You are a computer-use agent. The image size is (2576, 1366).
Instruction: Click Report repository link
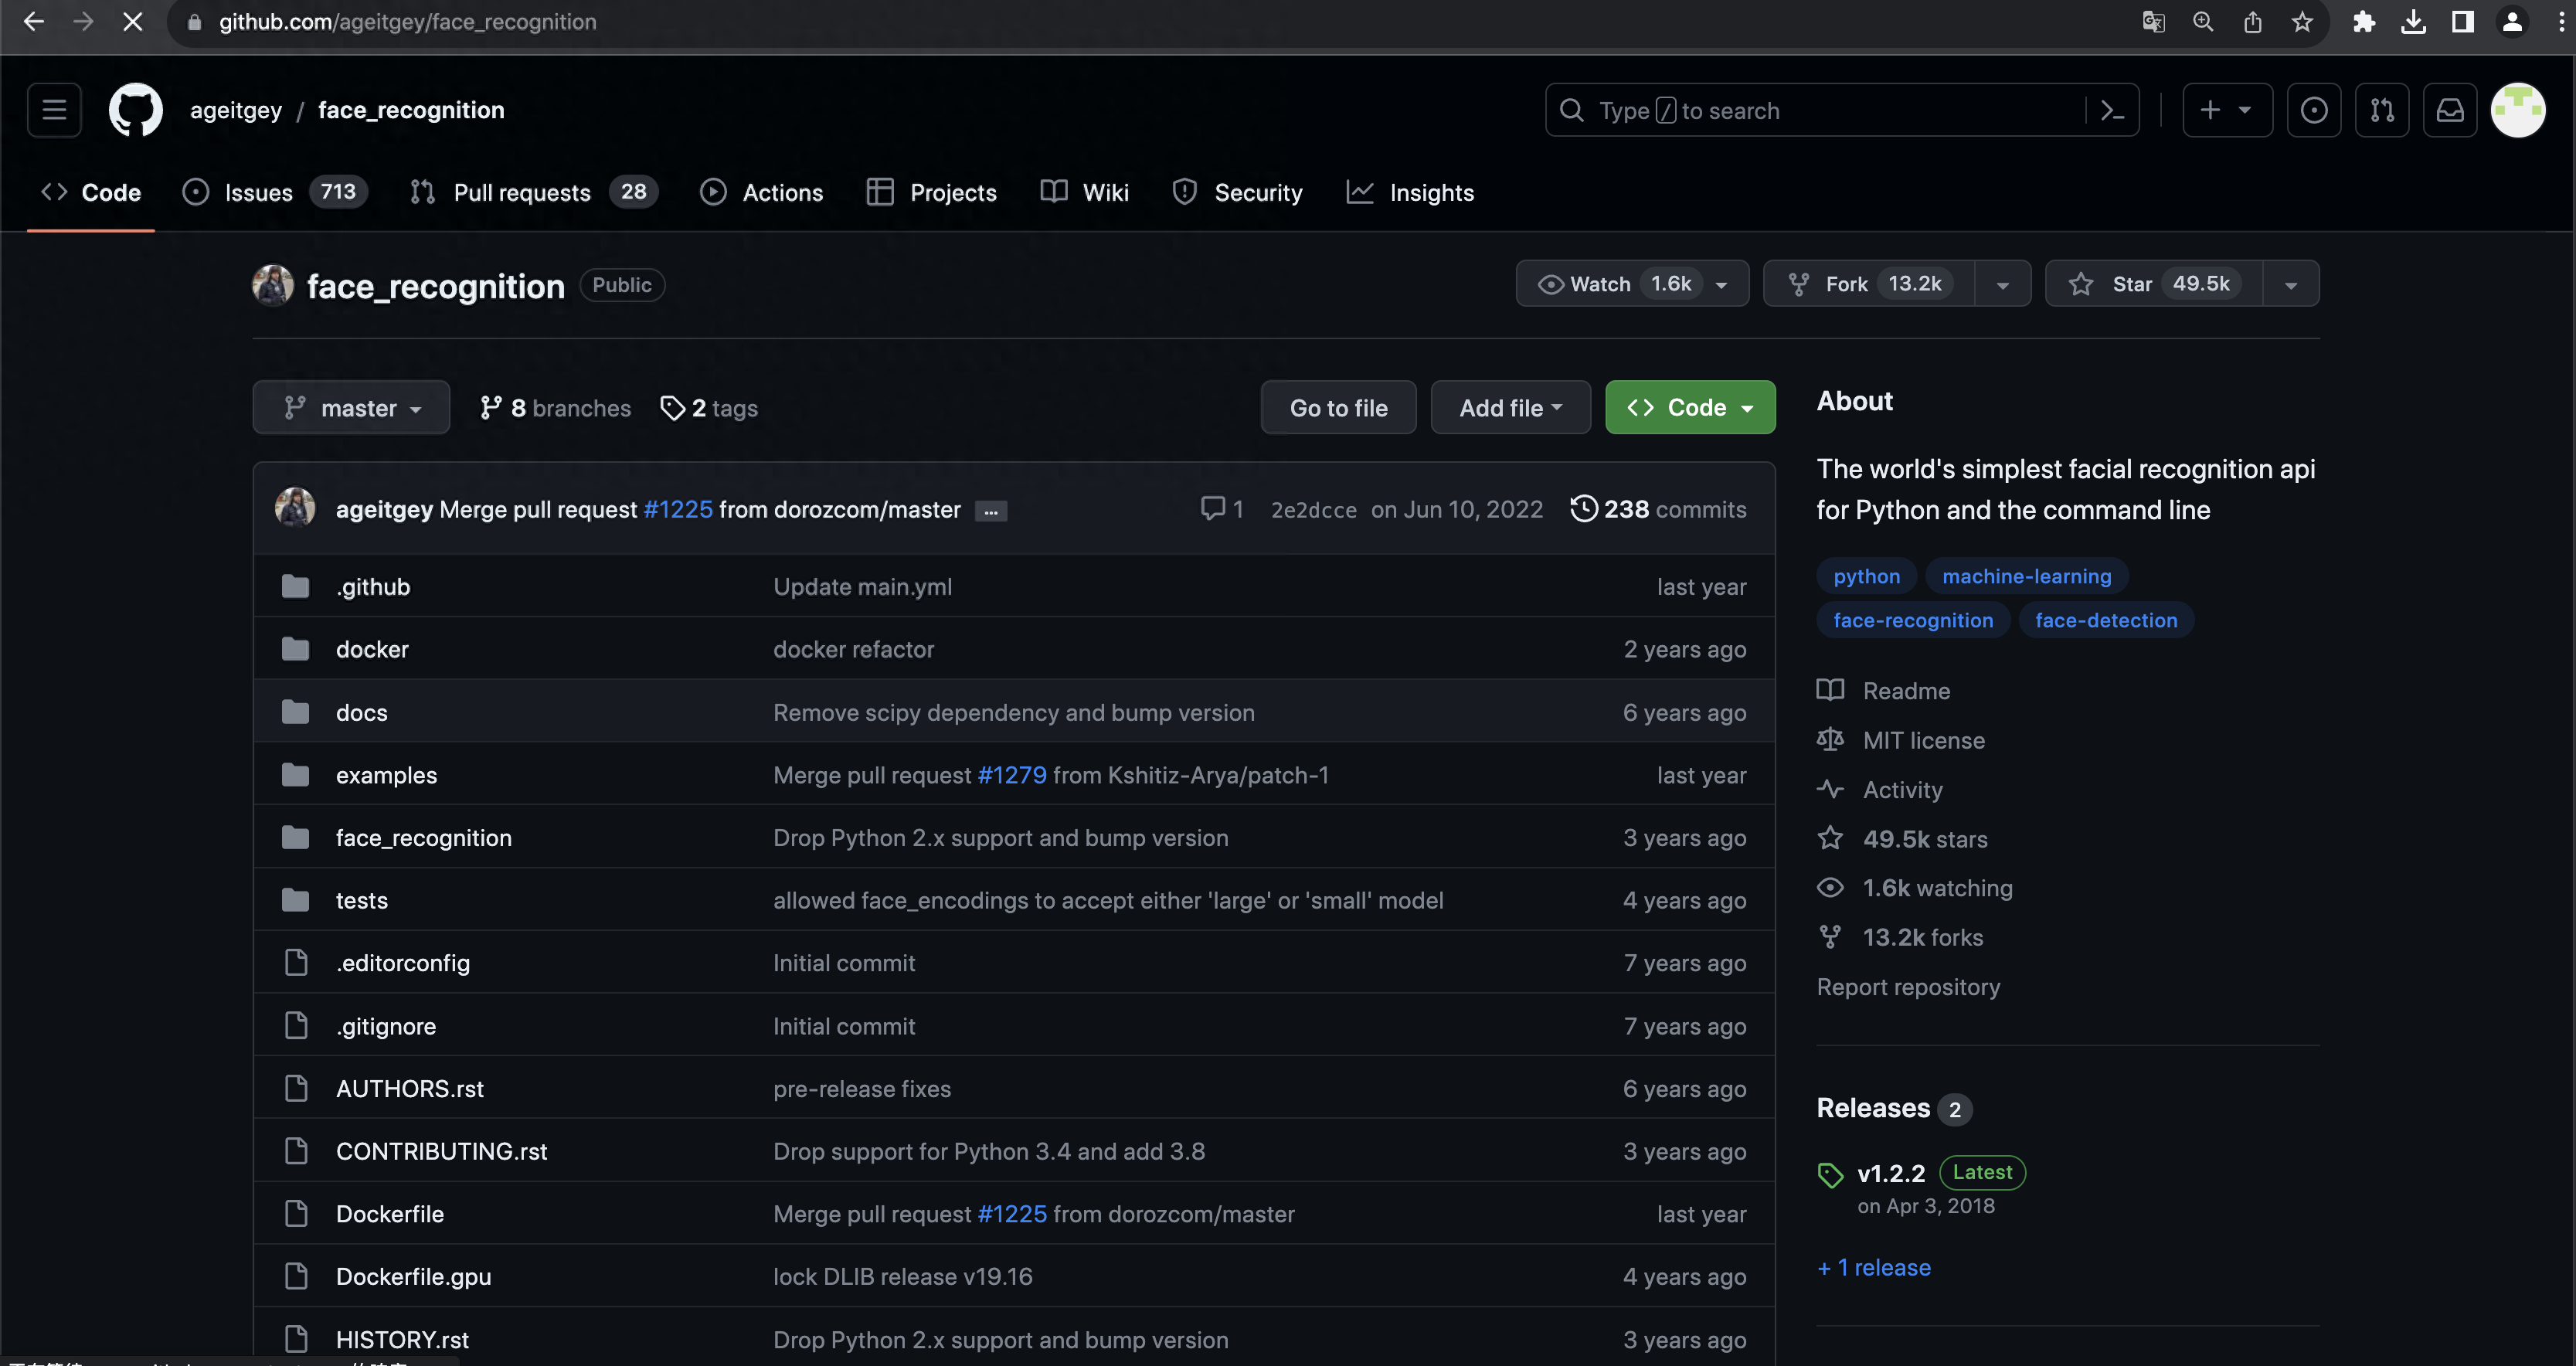click(1908, 987)
